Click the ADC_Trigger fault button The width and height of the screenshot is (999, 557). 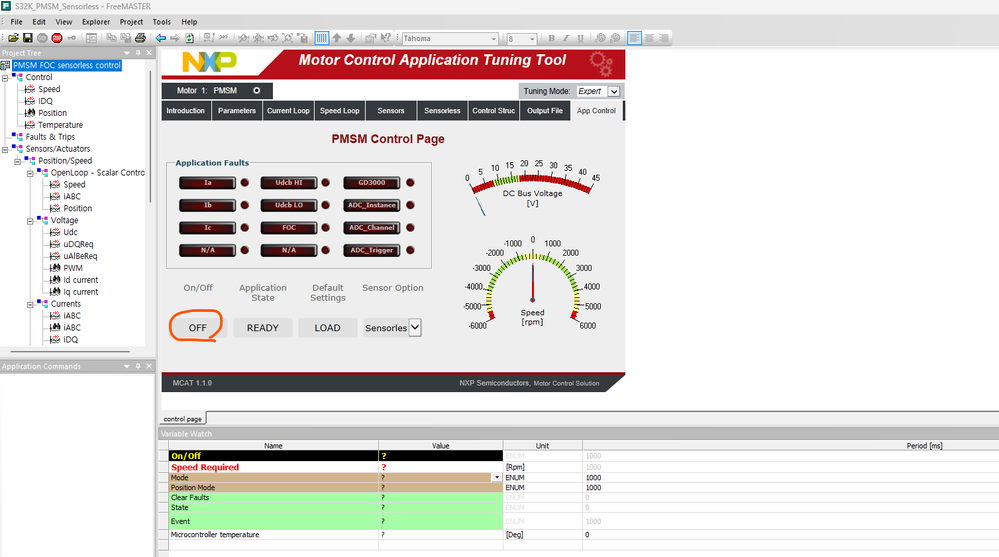click(371, 250)
